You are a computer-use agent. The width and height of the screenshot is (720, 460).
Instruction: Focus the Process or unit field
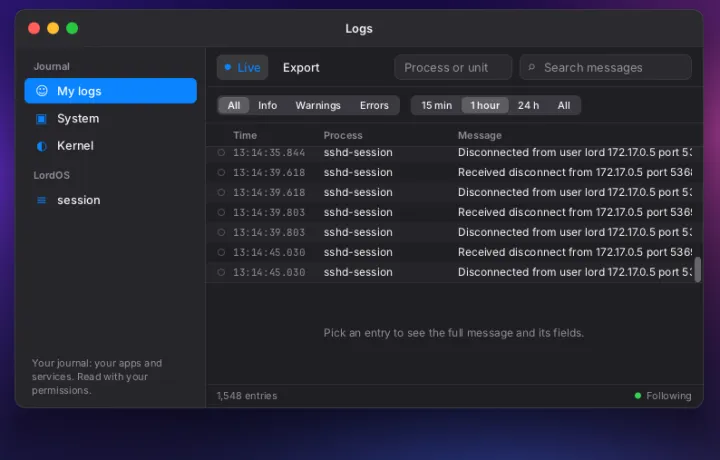(x=453, y=67)
